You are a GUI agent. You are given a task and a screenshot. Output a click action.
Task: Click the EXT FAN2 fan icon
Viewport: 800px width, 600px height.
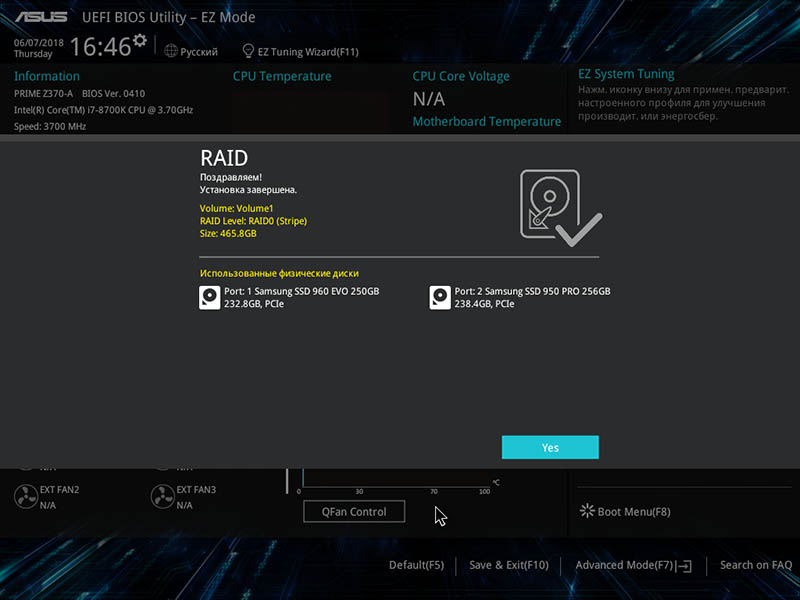pyautogui.click(x=26, y=496)
